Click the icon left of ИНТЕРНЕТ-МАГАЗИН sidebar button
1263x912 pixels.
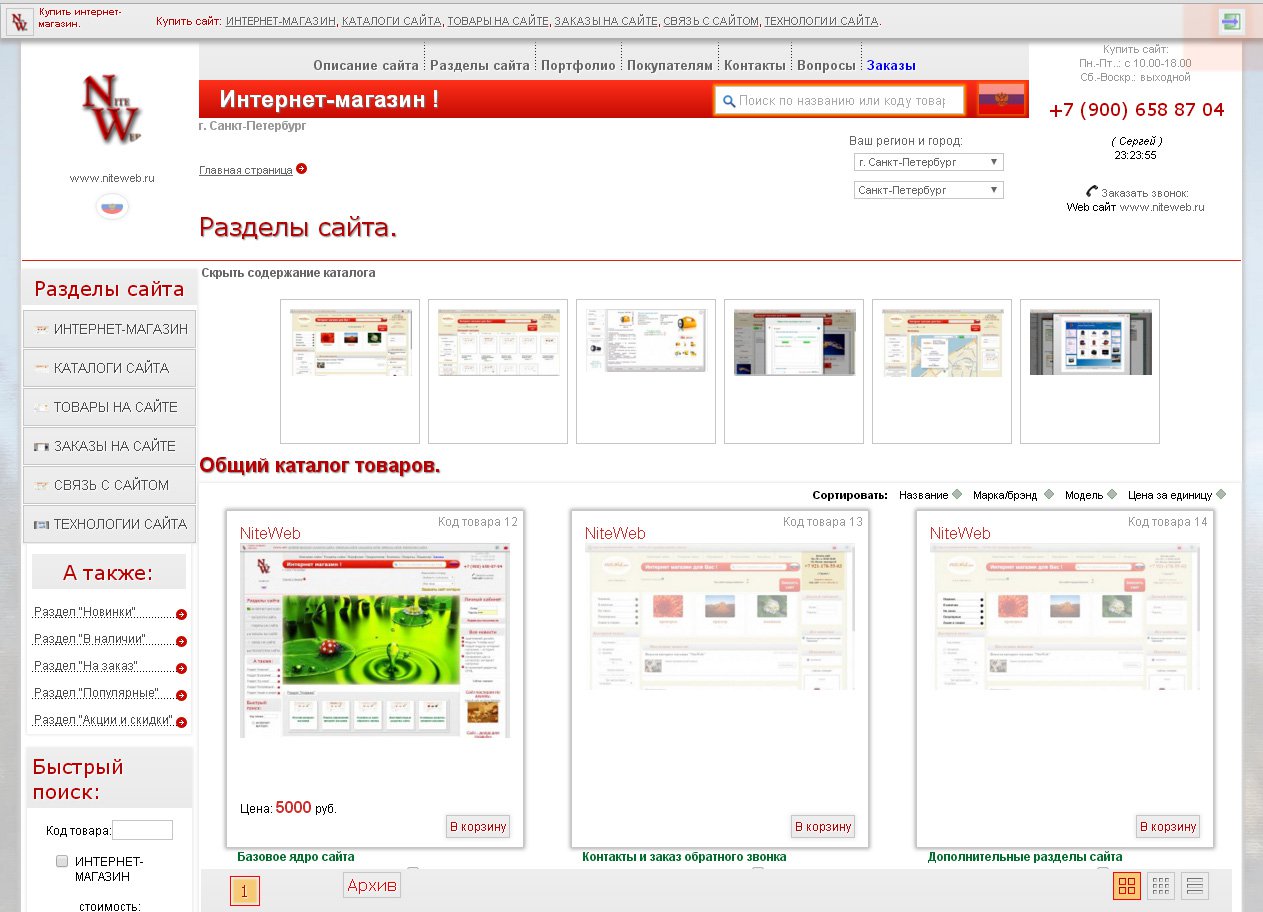(x=41, y=329)
